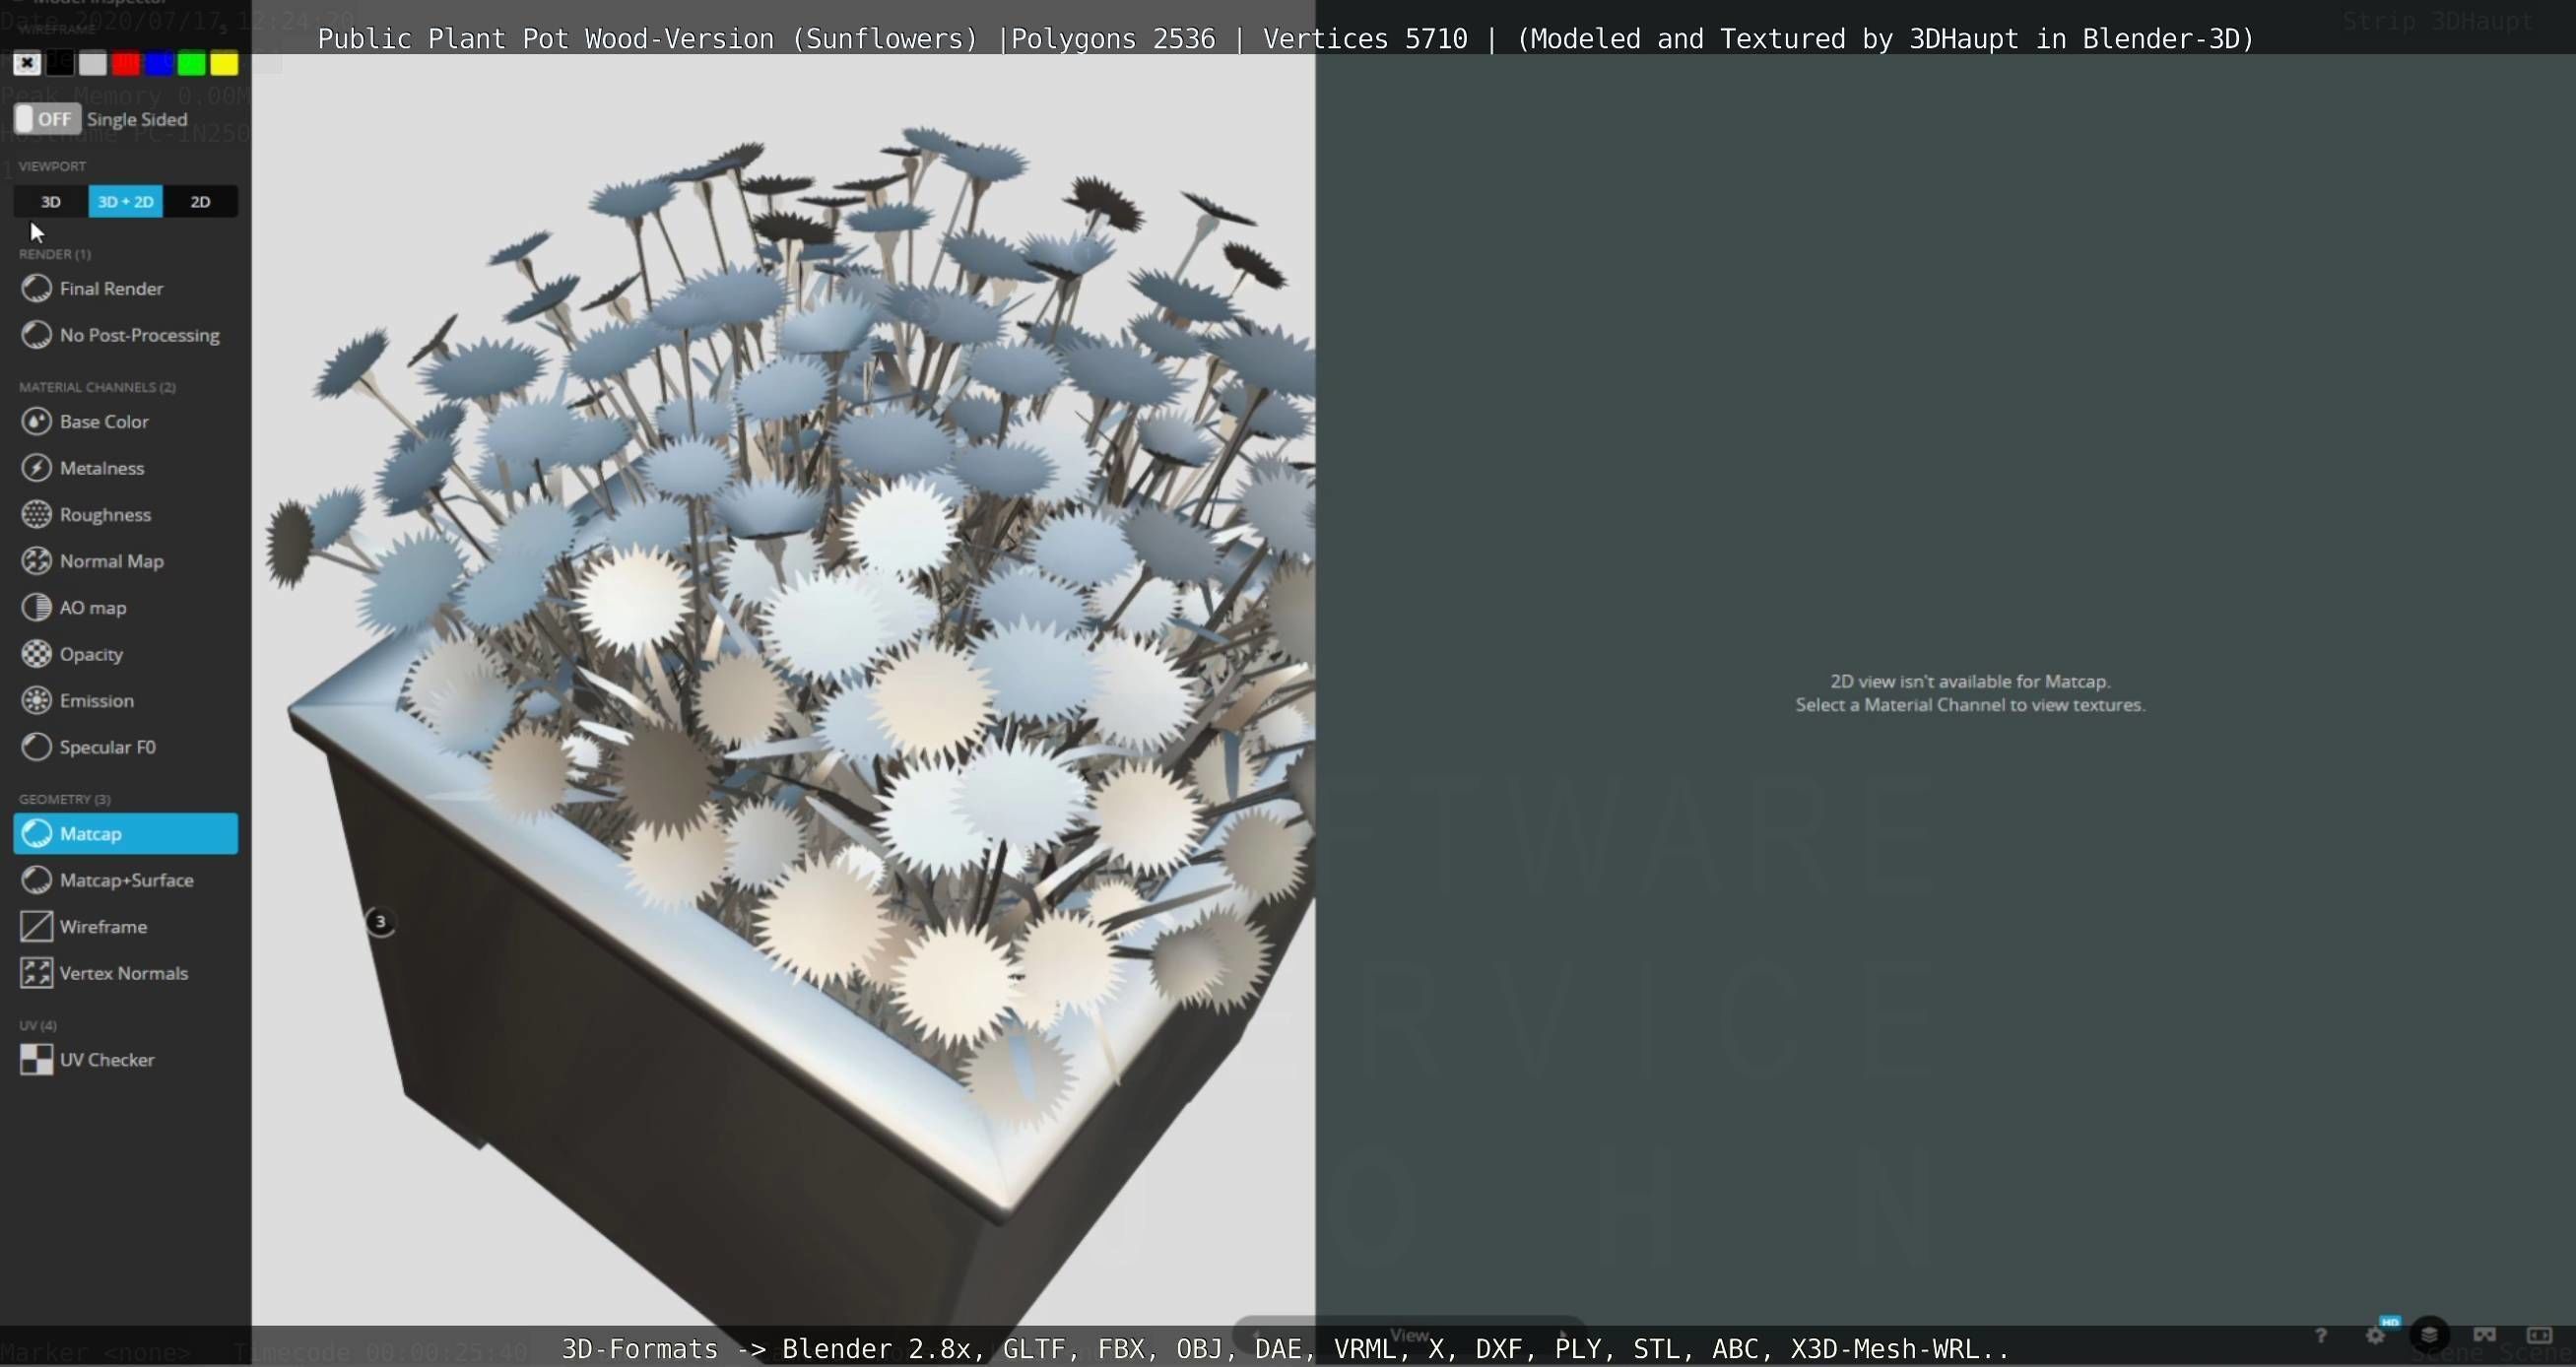
Task: Toggle the Model Inspector layers icon
Action: (2429, 1335)
